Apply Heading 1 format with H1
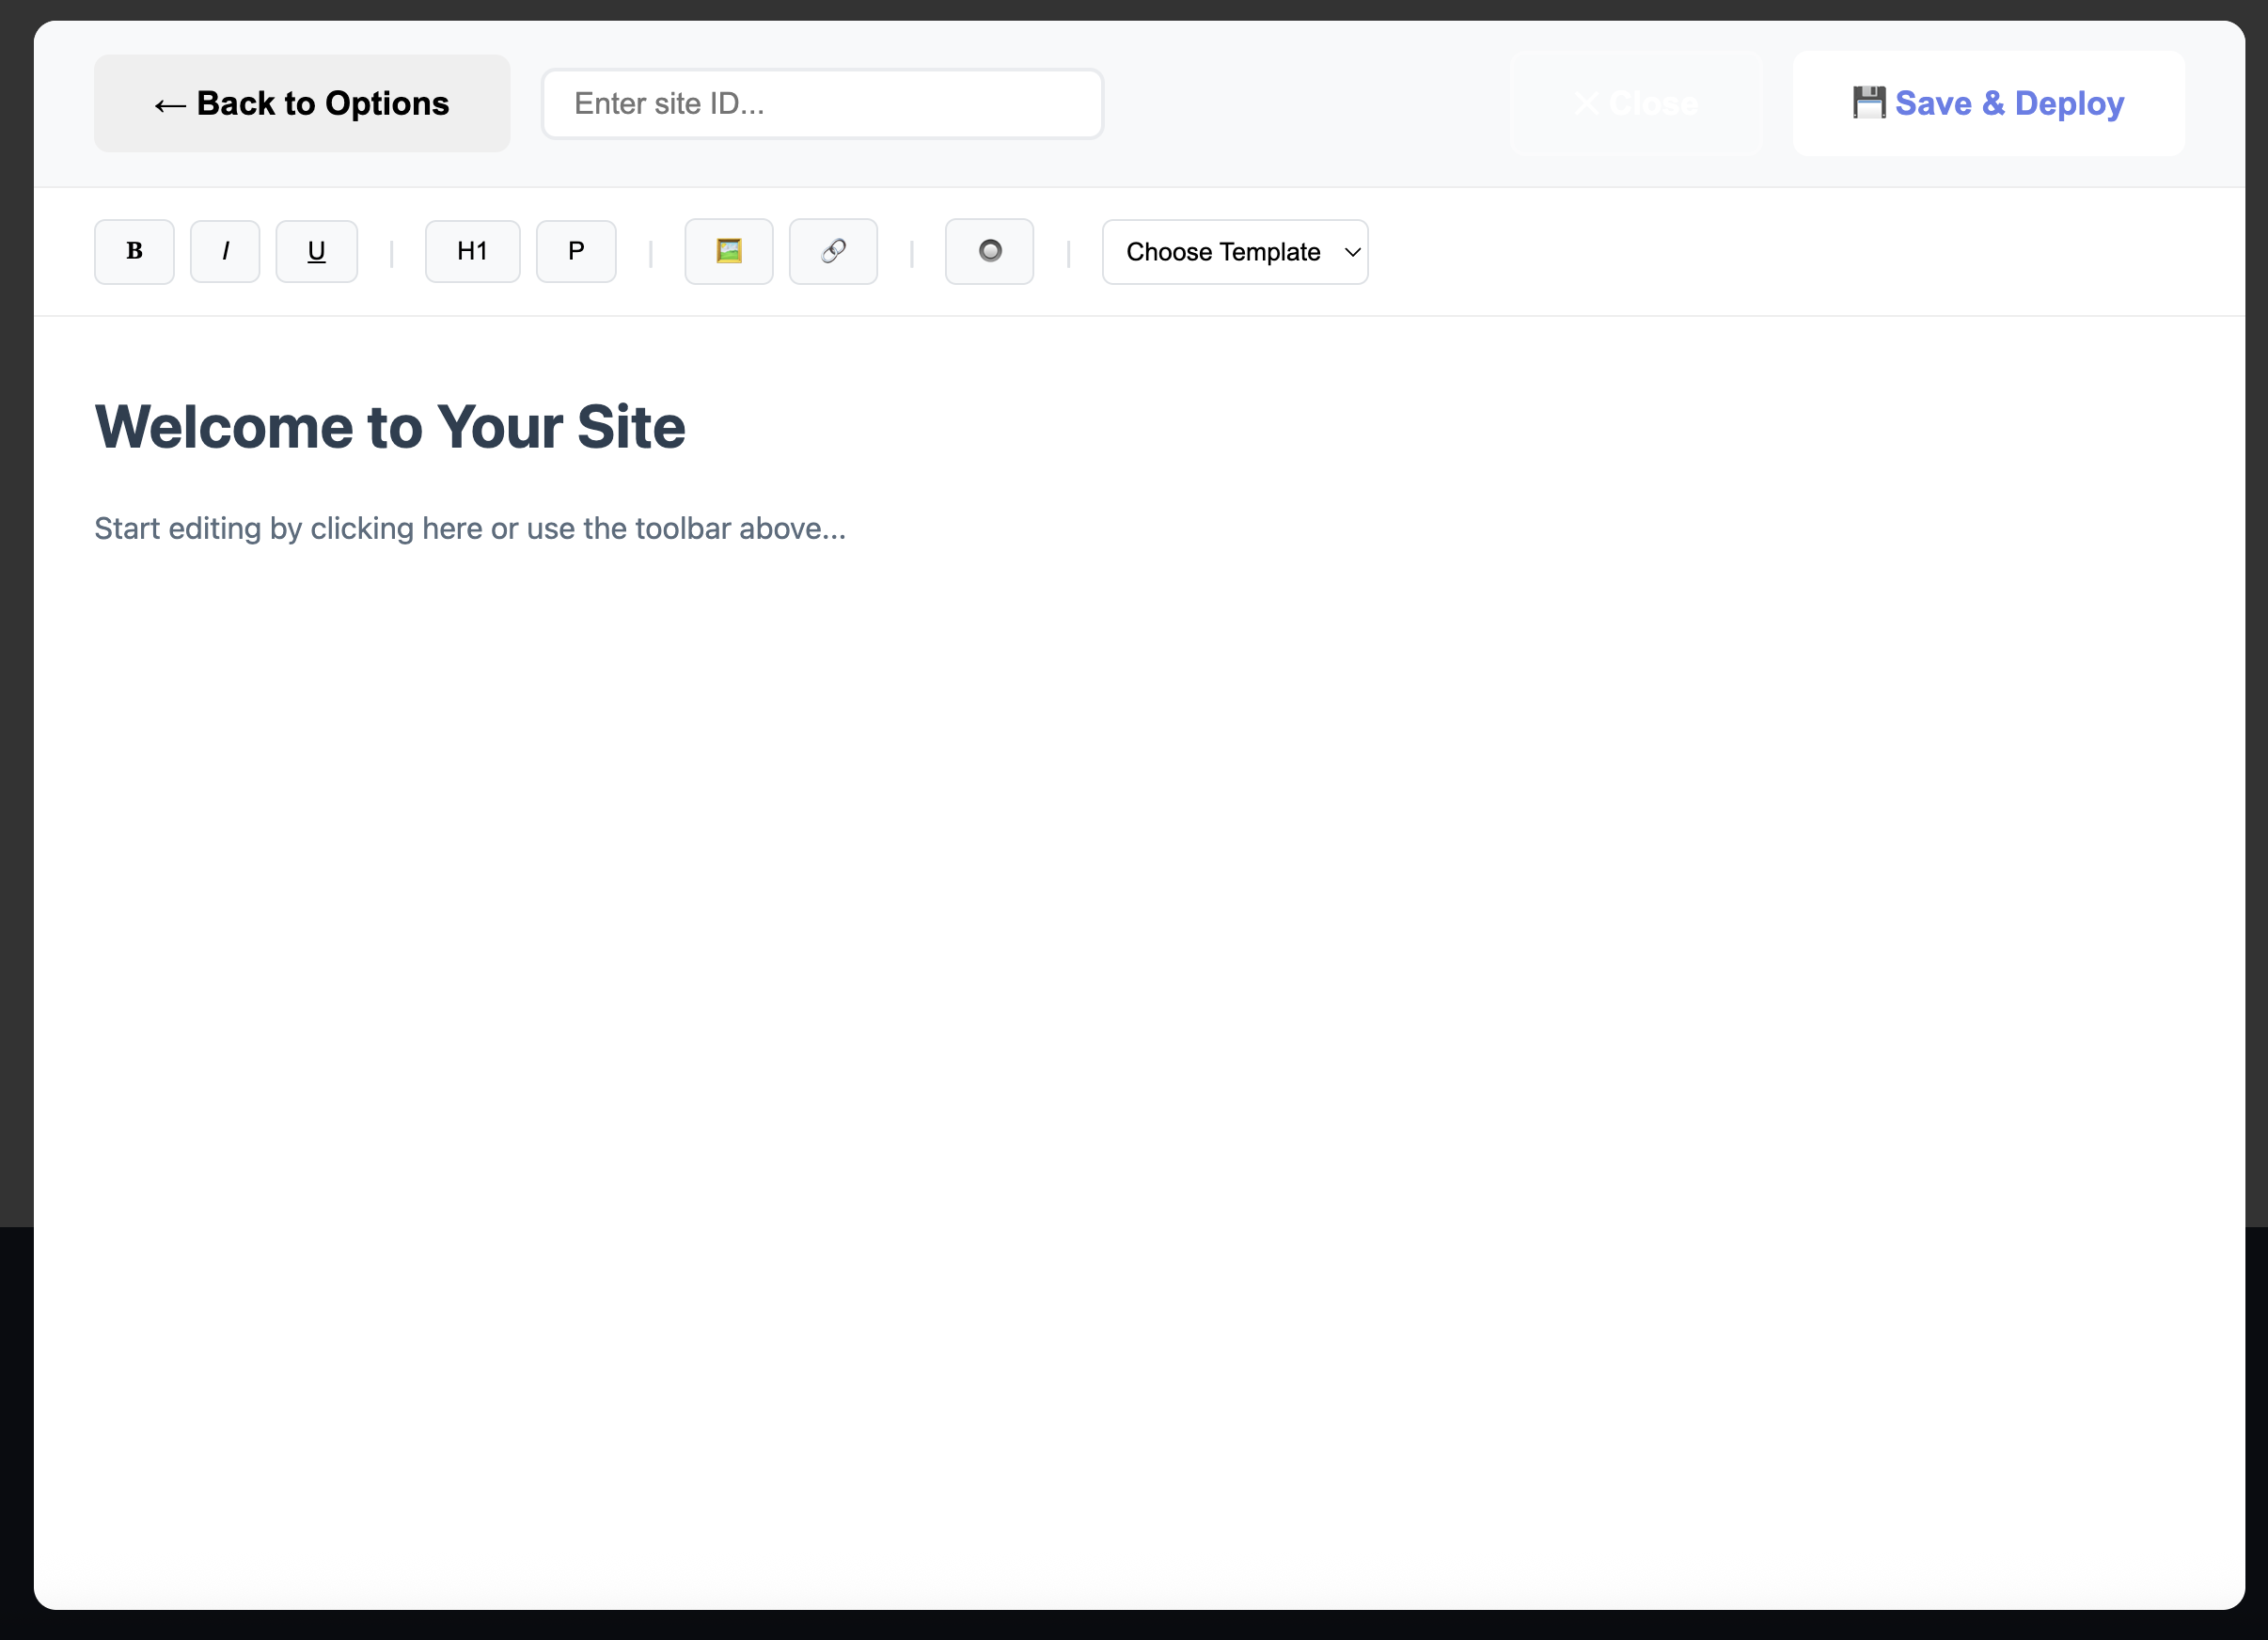The image size is (2268, 1640). click(x=472, y=251)
